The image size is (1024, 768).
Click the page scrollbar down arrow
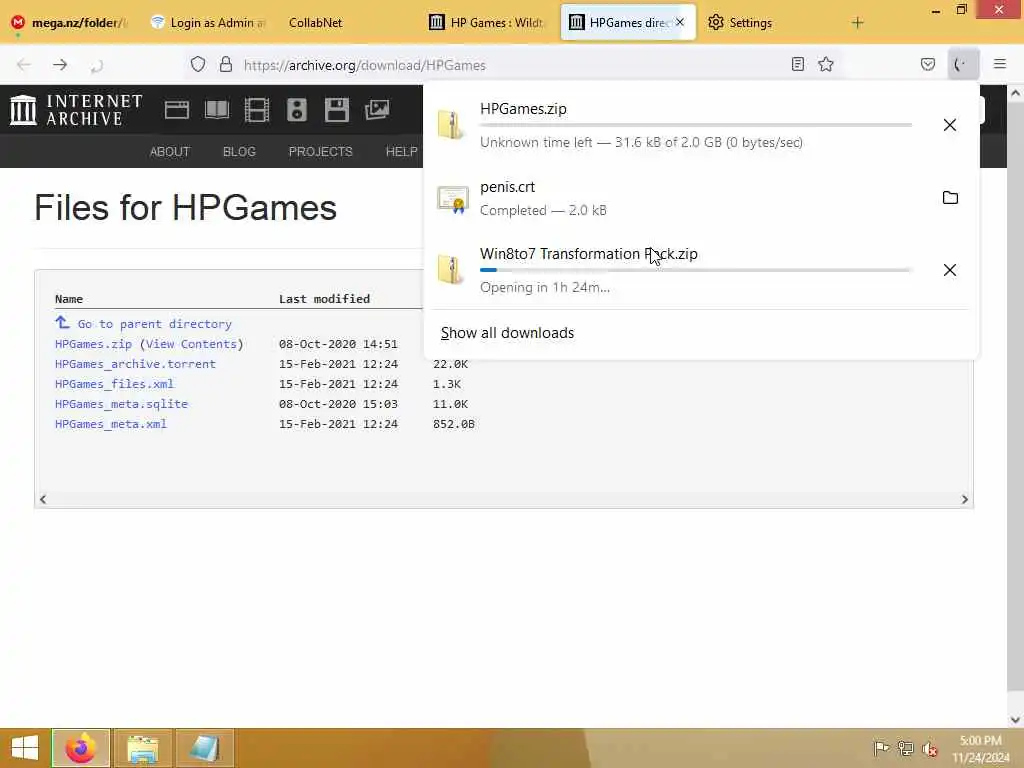pos(1015,720)
